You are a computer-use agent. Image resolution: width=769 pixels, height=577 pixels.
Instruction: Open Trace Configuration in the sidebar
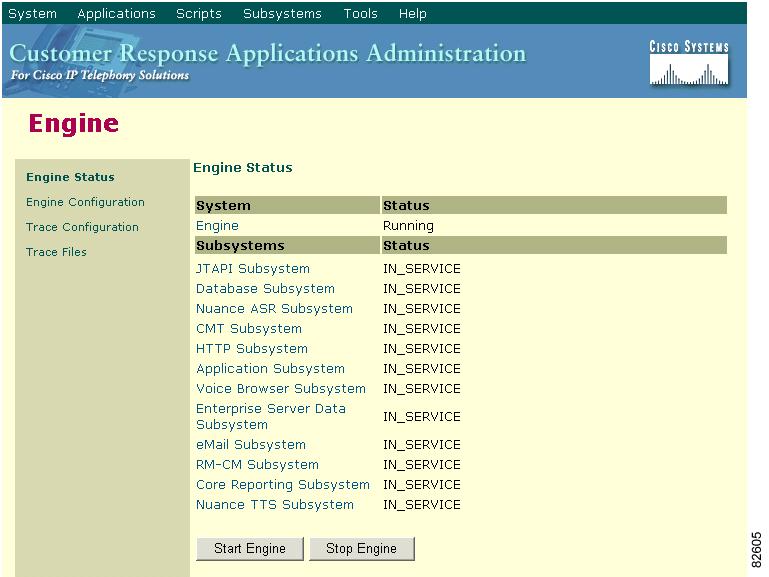coord(82,227)
